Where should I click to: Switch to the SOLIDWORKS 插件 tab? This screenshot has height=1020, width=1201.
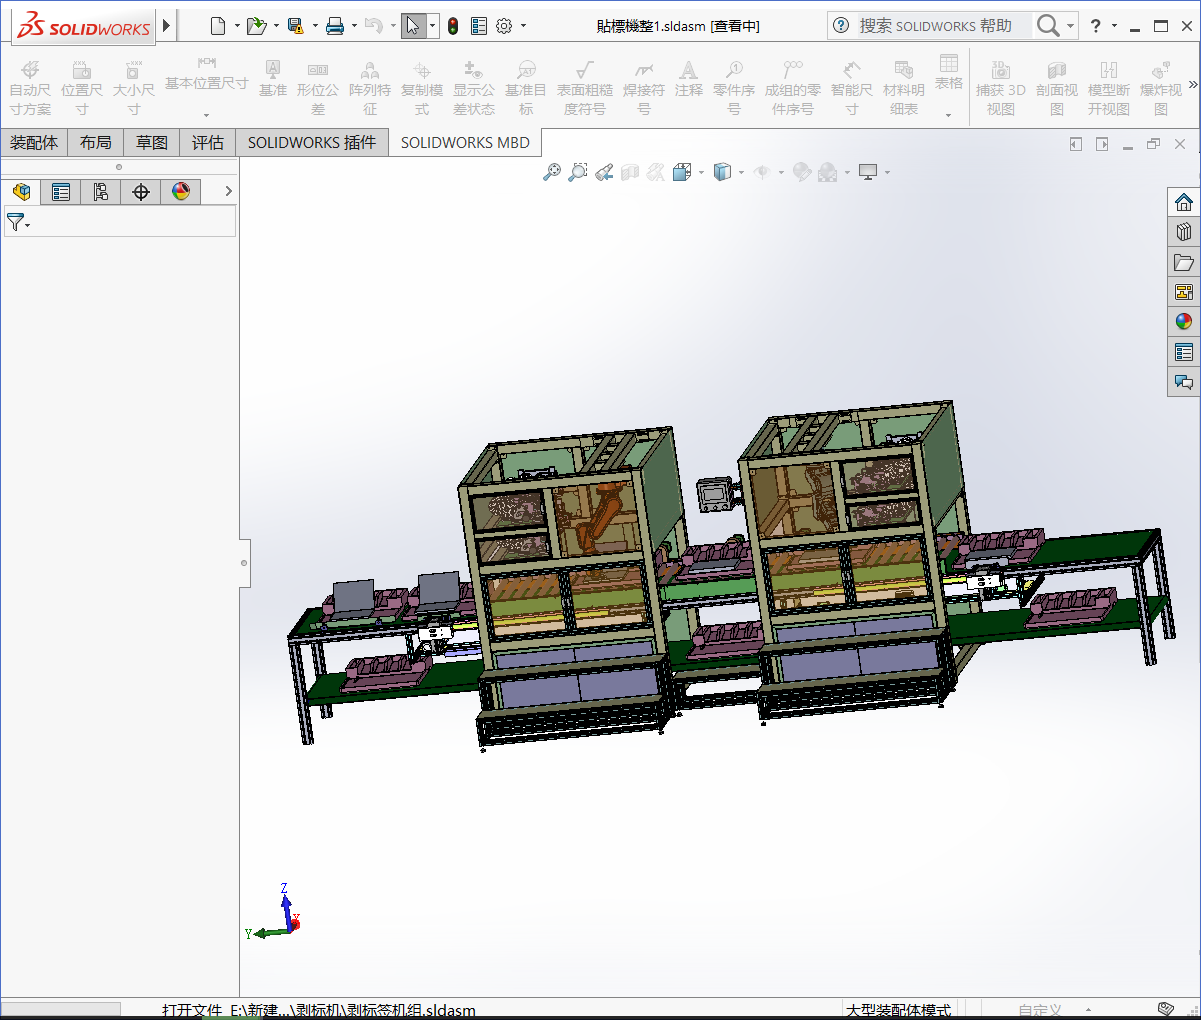click(x=312, y=143)
